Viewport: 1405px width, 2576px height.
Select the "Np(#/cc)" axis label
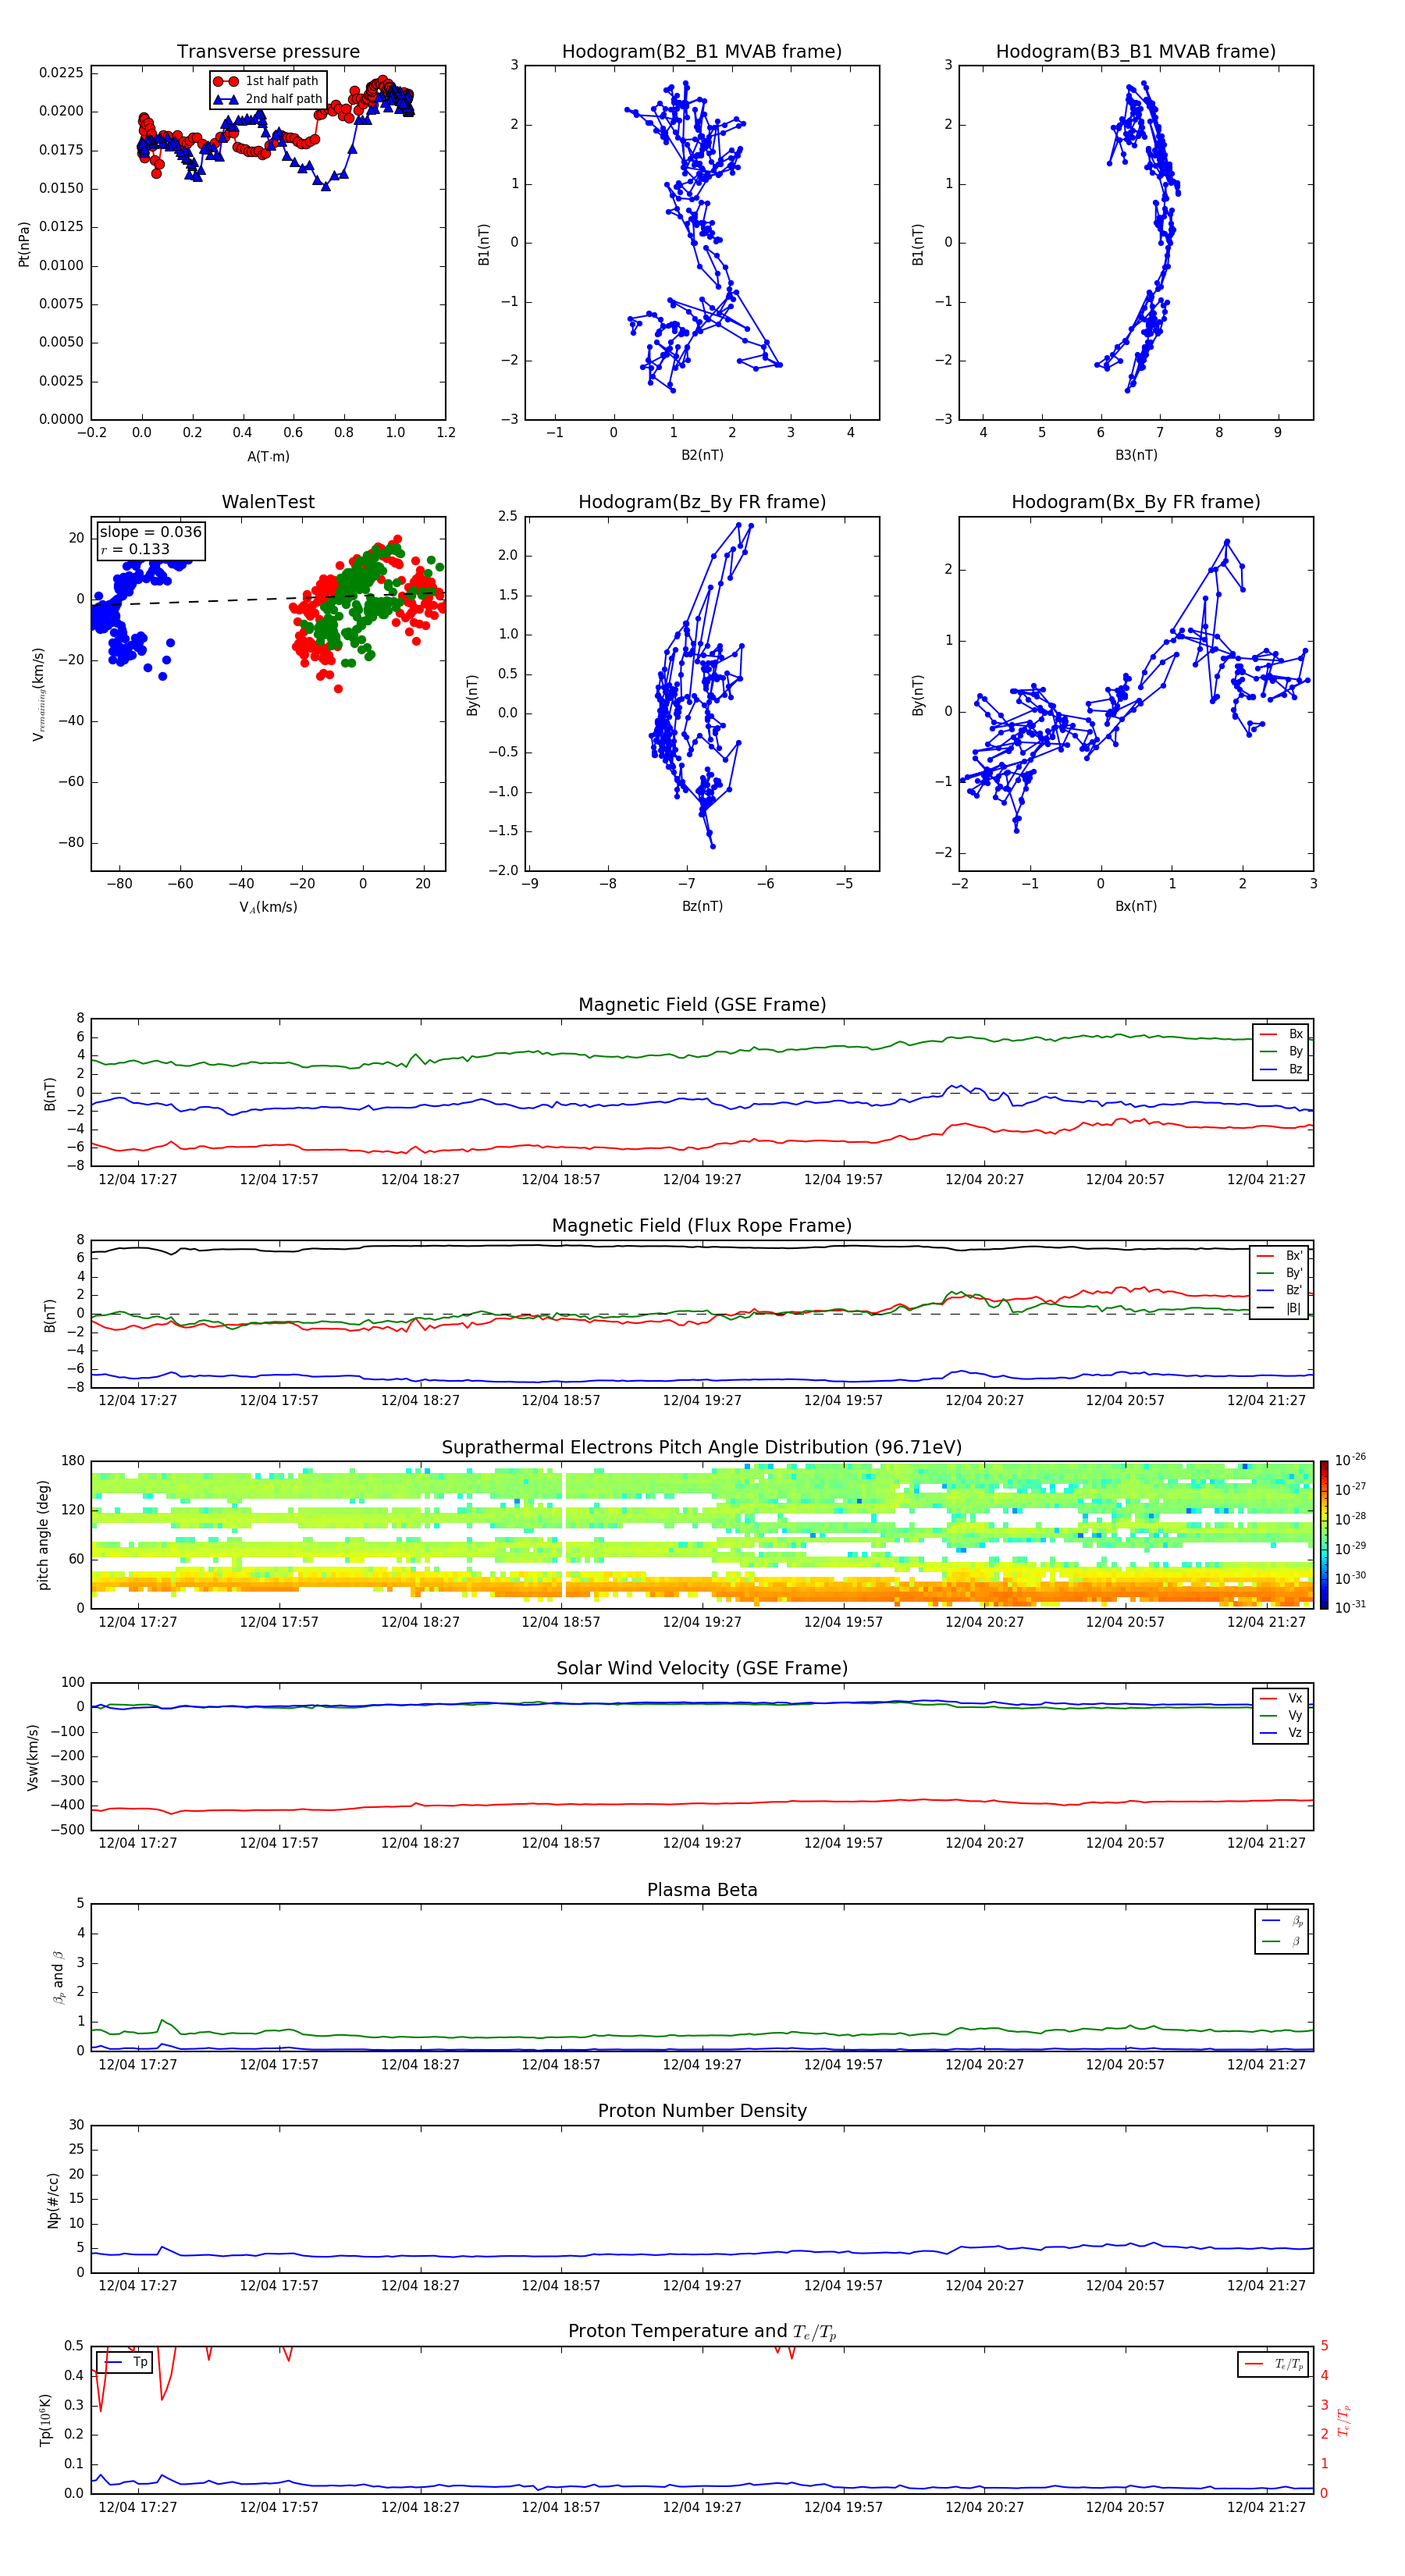pos(53,2200)
